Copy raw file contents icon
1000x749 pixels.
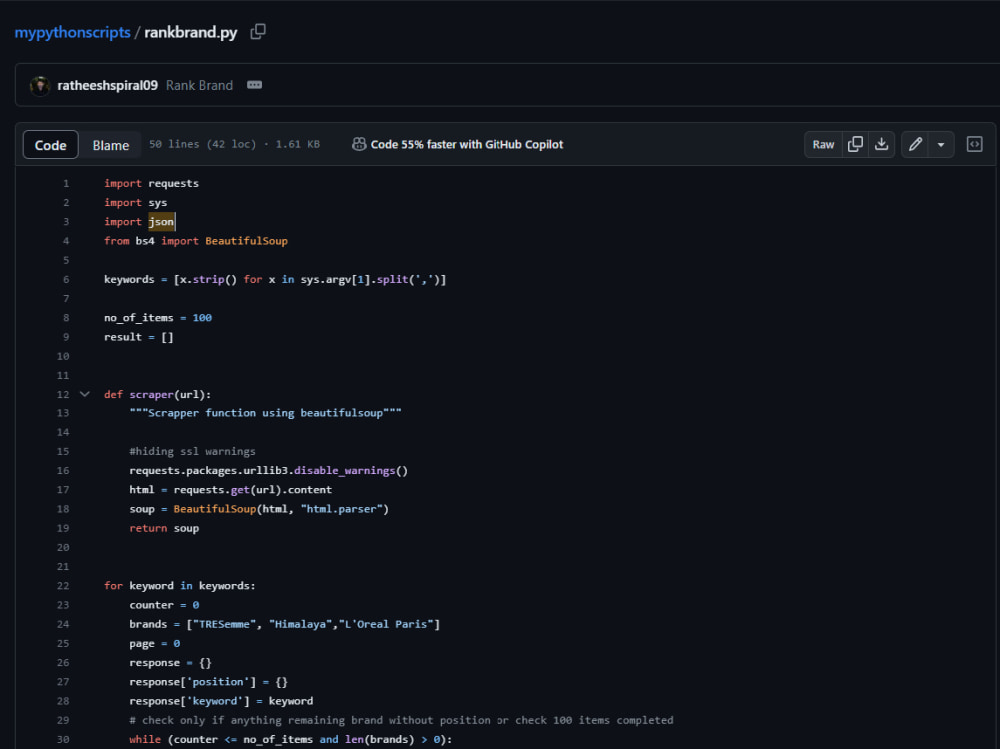point(855,144)
